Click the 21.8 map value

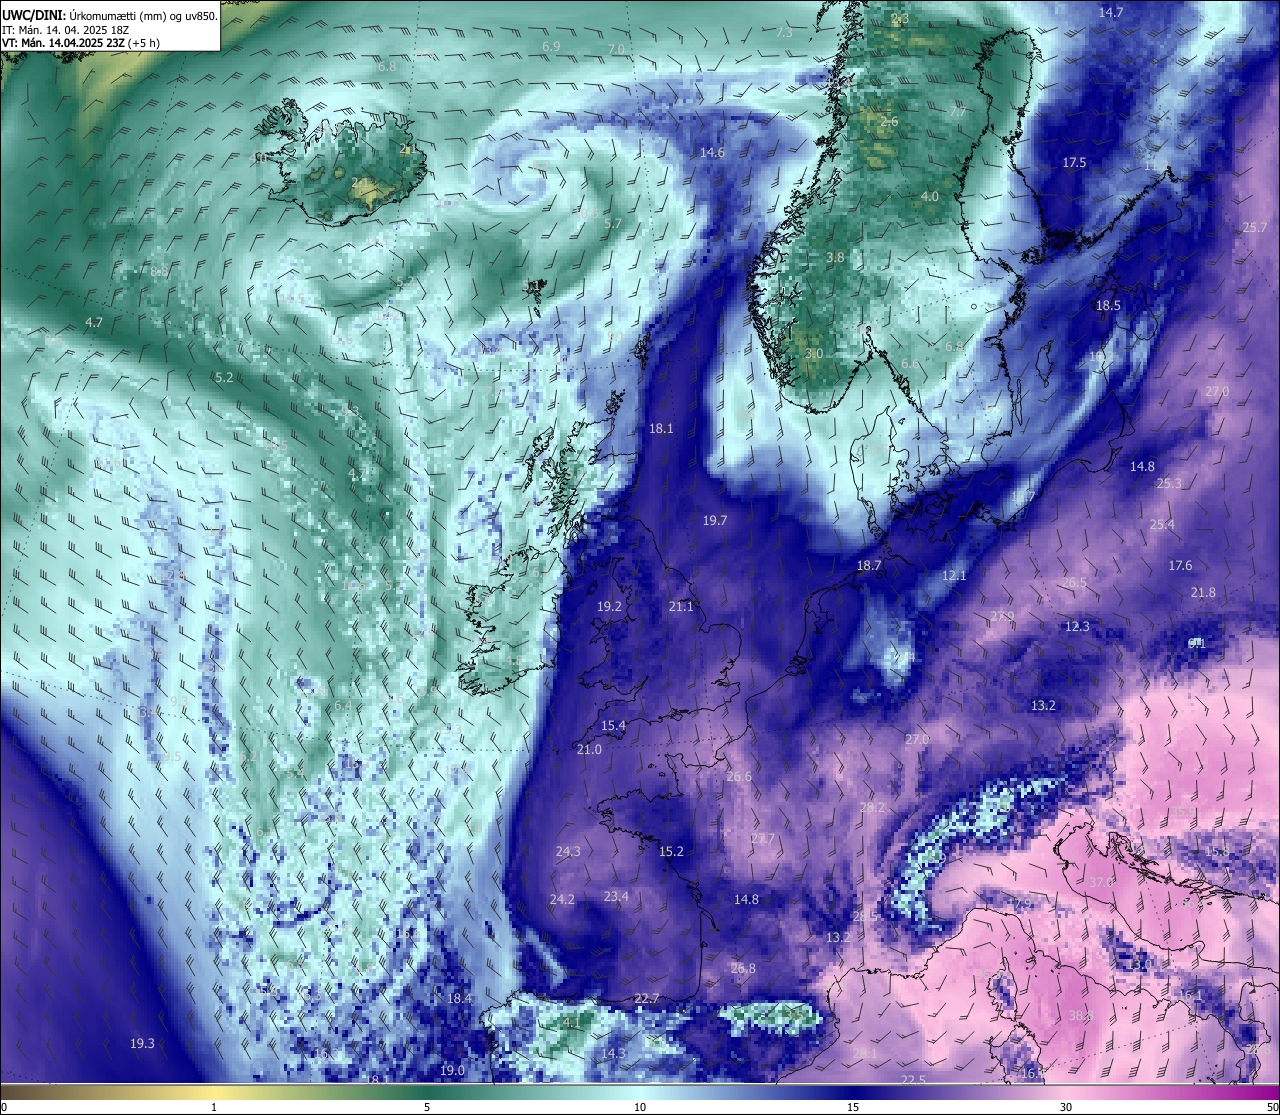(1203, 593)
